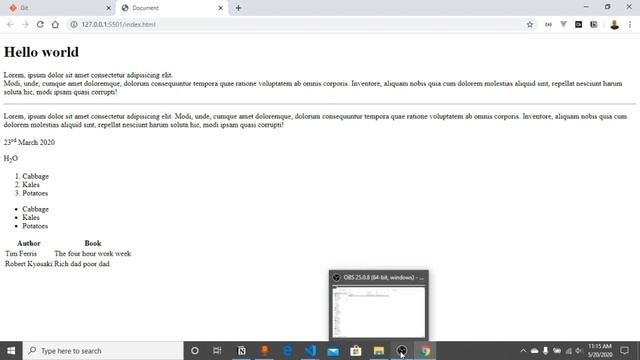Click the Hello world heading
640x360 pixels.
click(x=41, y=52)
